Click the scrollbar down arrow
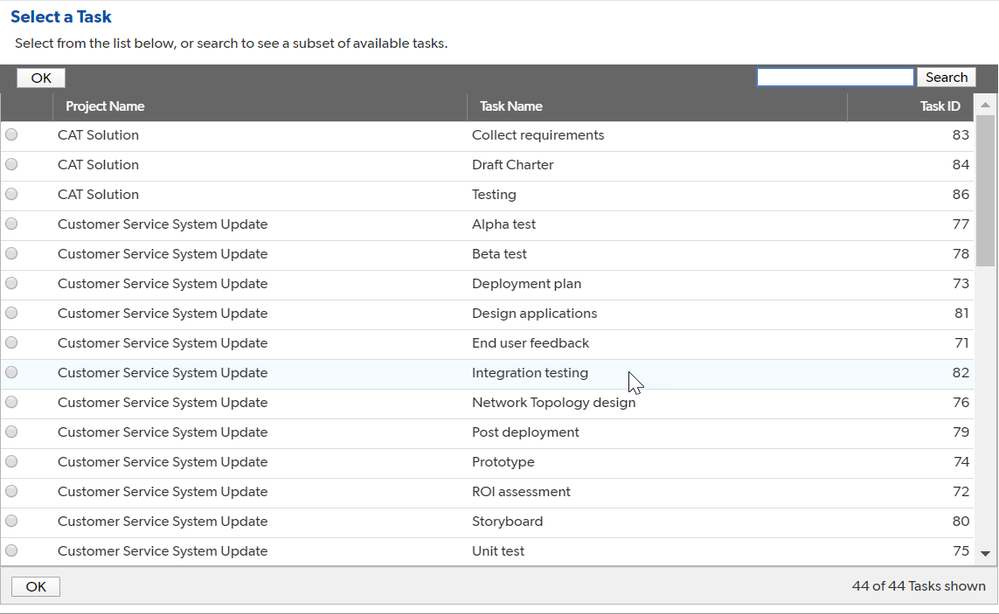The width and height of the screenshot is (999, 614). click(985, 553)
